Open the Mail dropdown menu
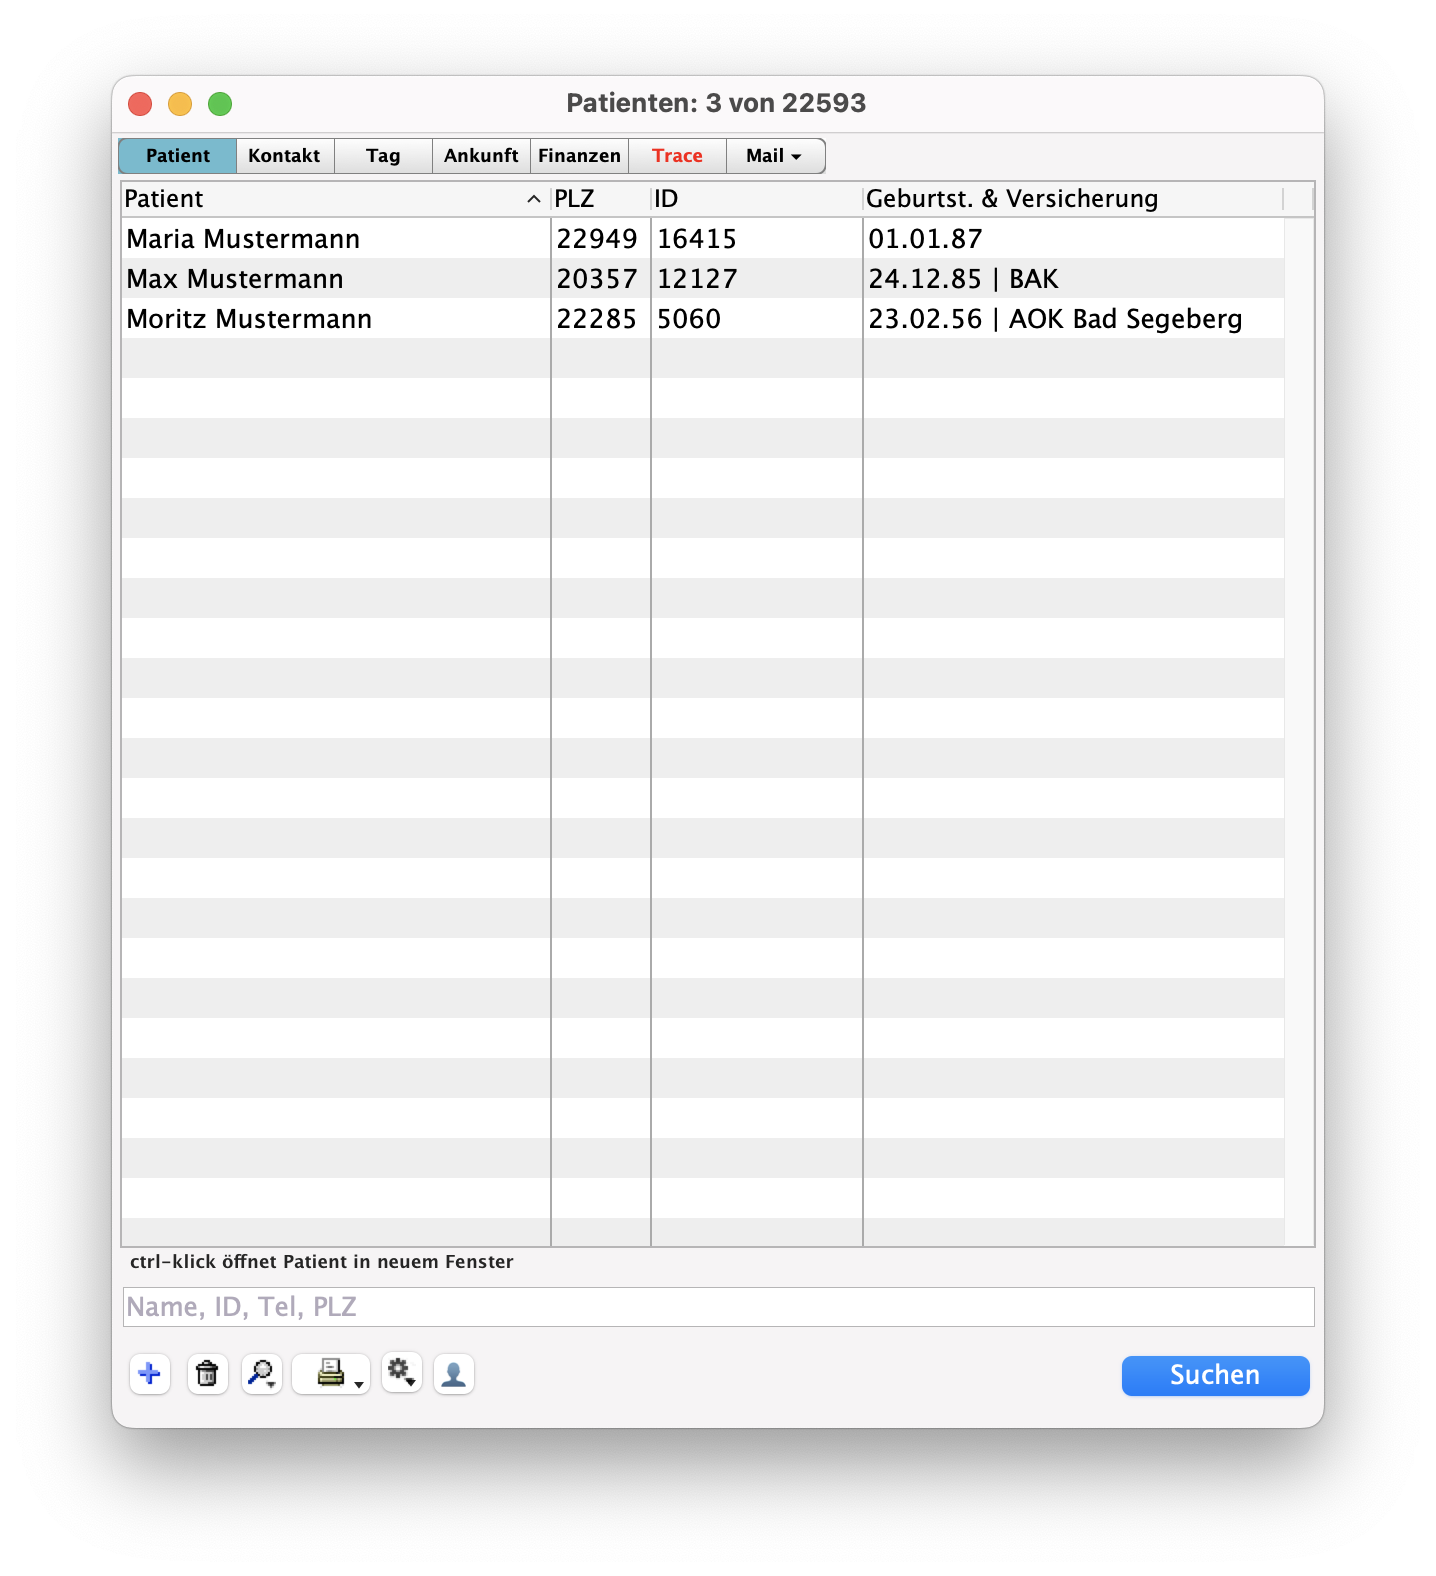1436x1576 pixels. (x=775, y=156)
